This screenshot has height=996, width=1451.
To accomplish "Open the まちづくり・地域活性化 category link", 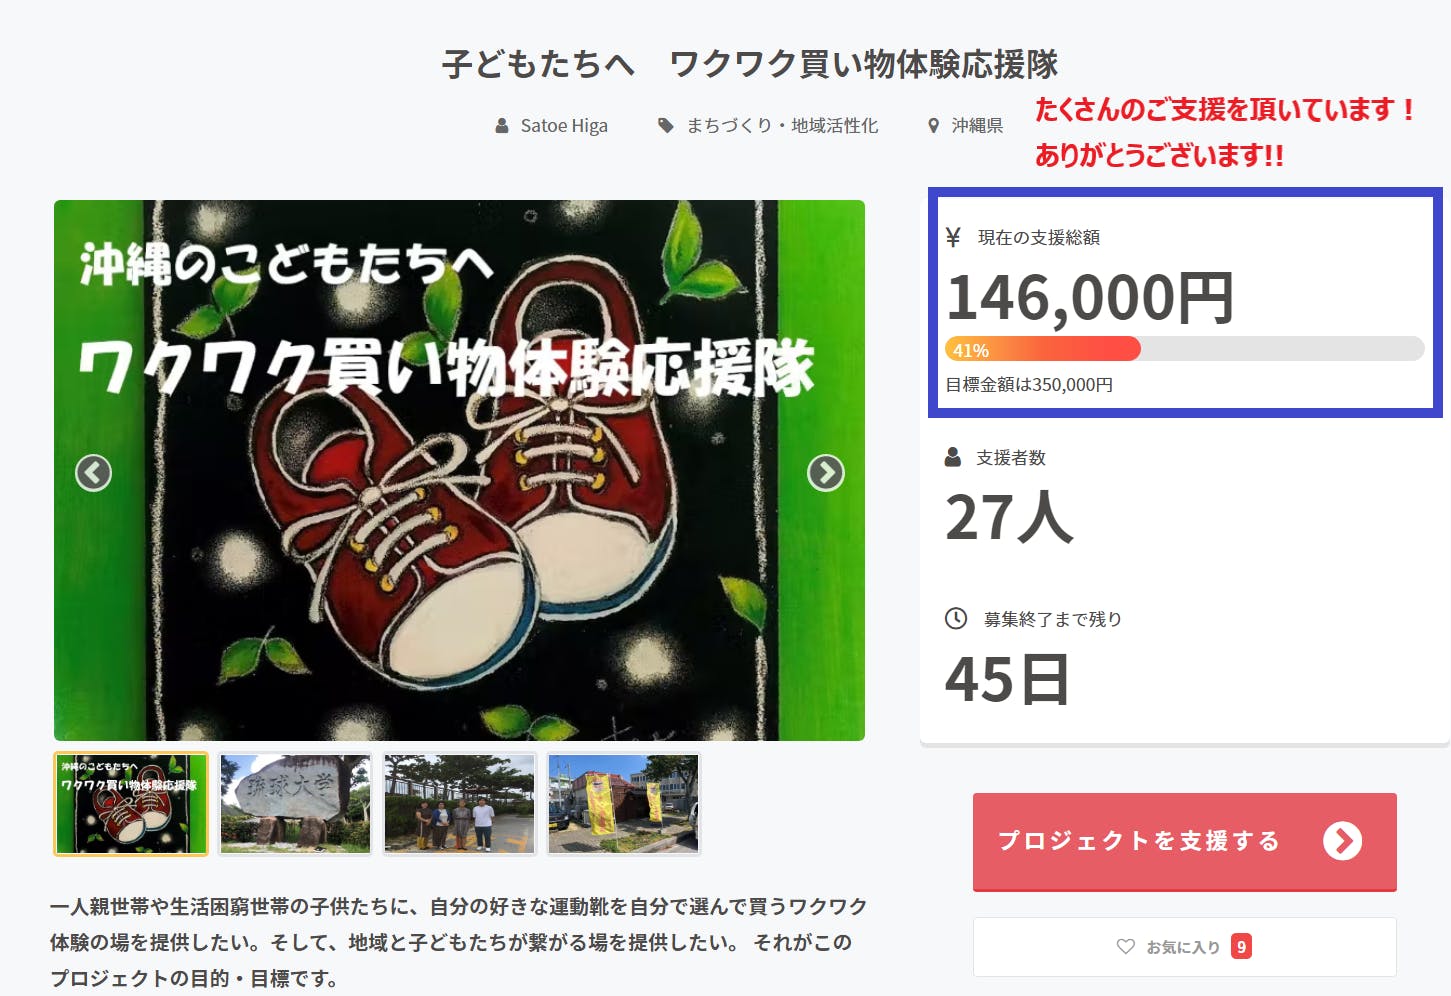I will 782,126.
